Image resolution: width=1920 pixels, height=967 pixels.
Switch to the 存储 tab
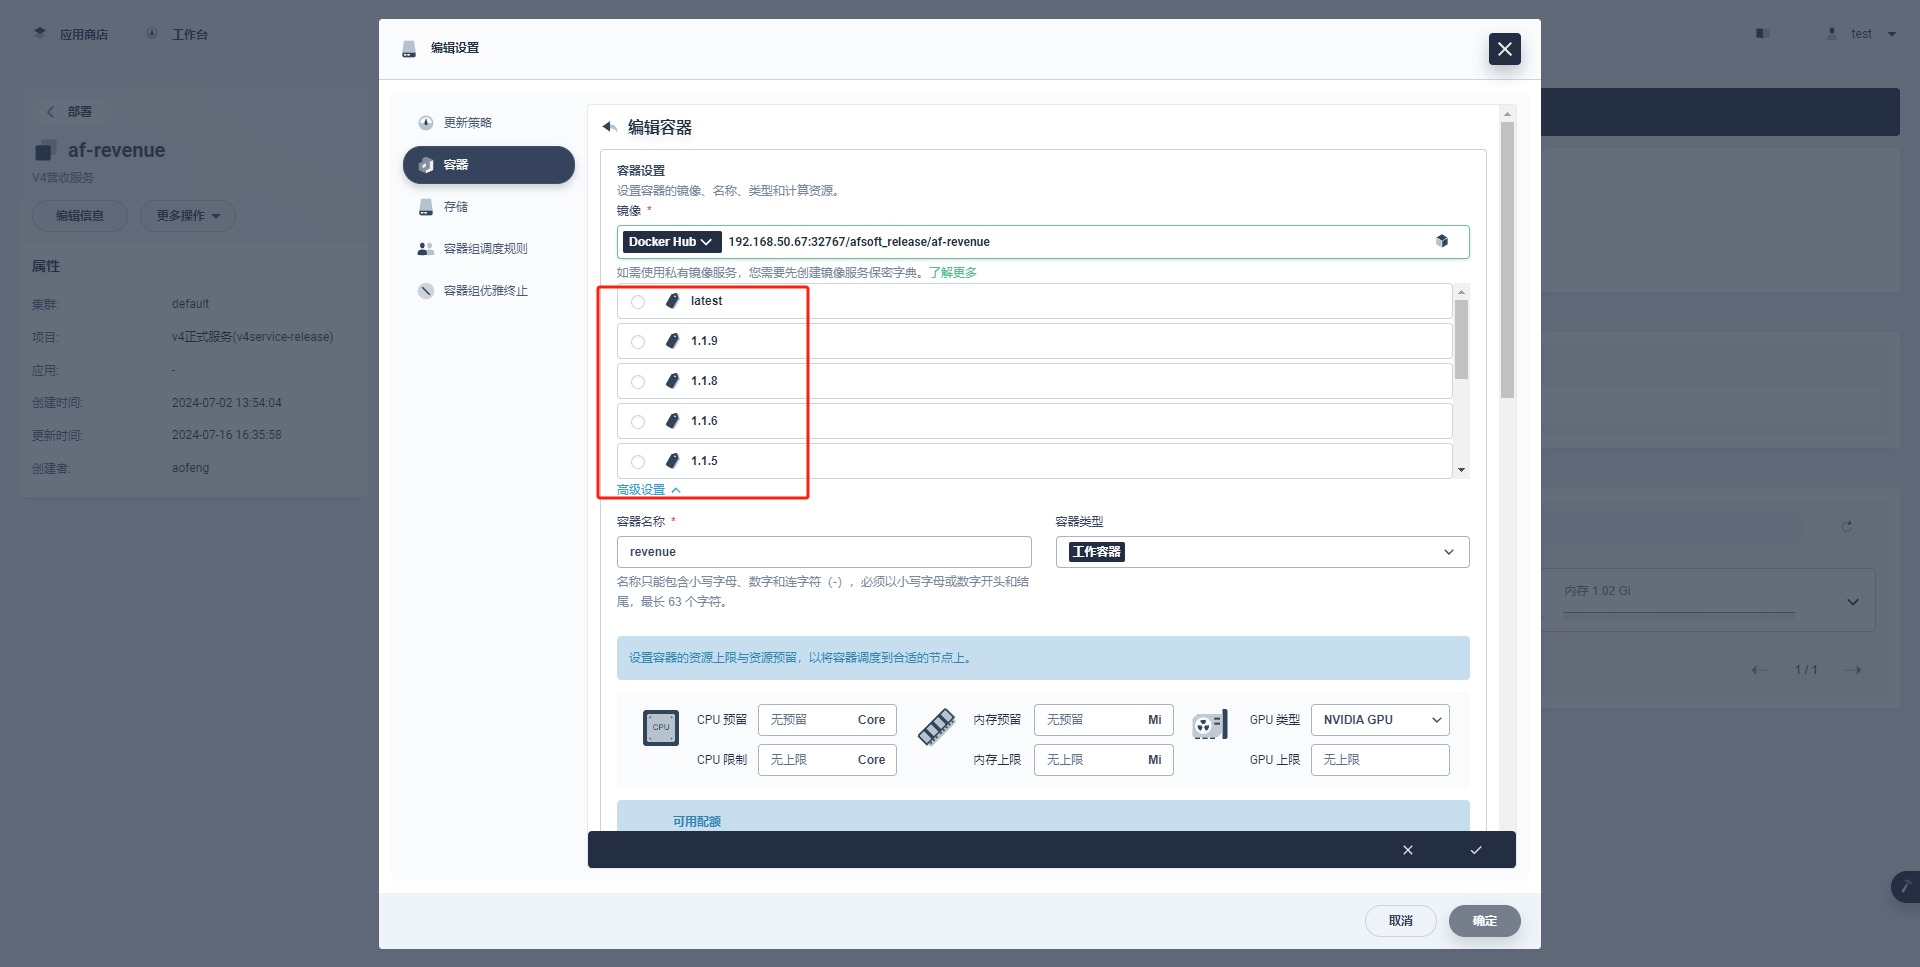pyautogui.click(x=488, y=207)
